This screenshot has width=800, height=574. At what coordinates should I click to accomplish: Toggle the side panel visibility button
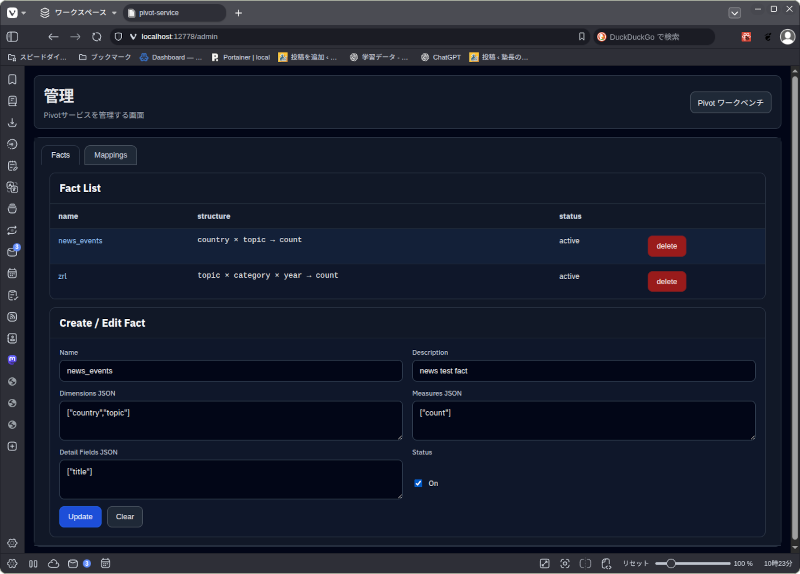[x=12, y=37]
